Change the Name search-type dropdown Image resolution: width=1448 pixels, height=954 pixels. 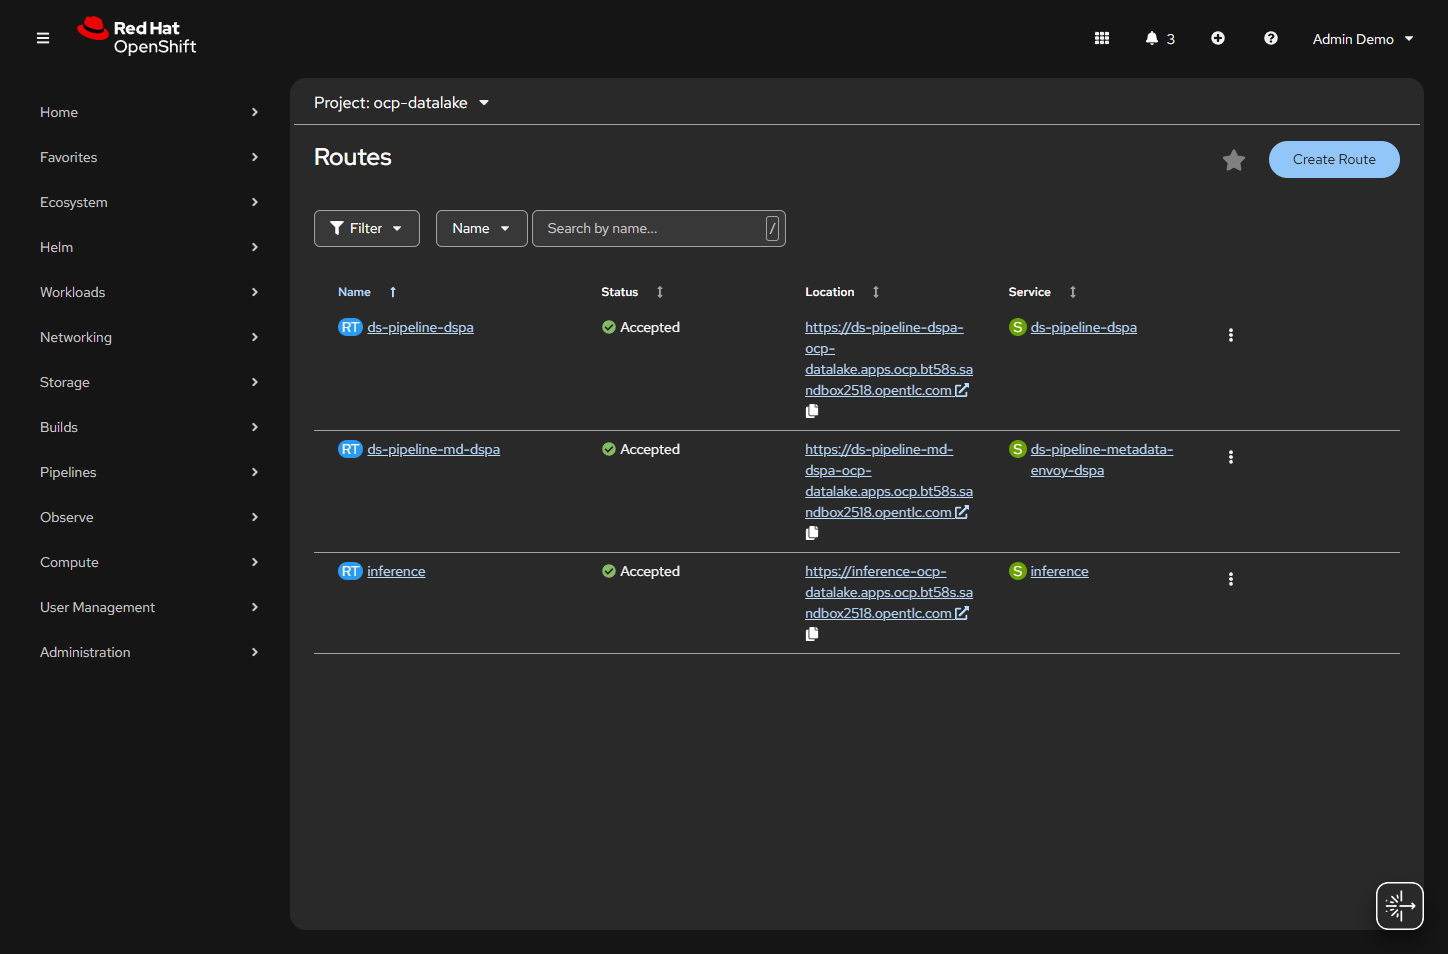click(x=482, y=228)
